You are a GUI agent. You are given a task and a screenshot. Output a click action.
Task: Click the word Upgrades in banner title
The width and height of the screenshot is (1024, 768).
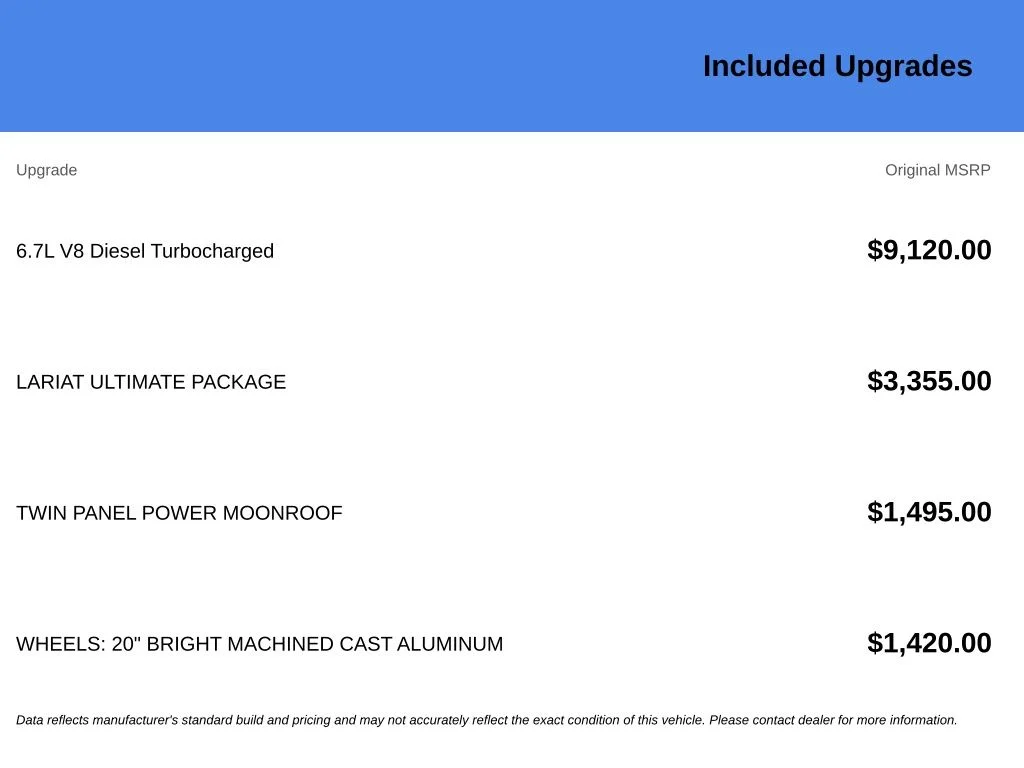tap(903, 67)
